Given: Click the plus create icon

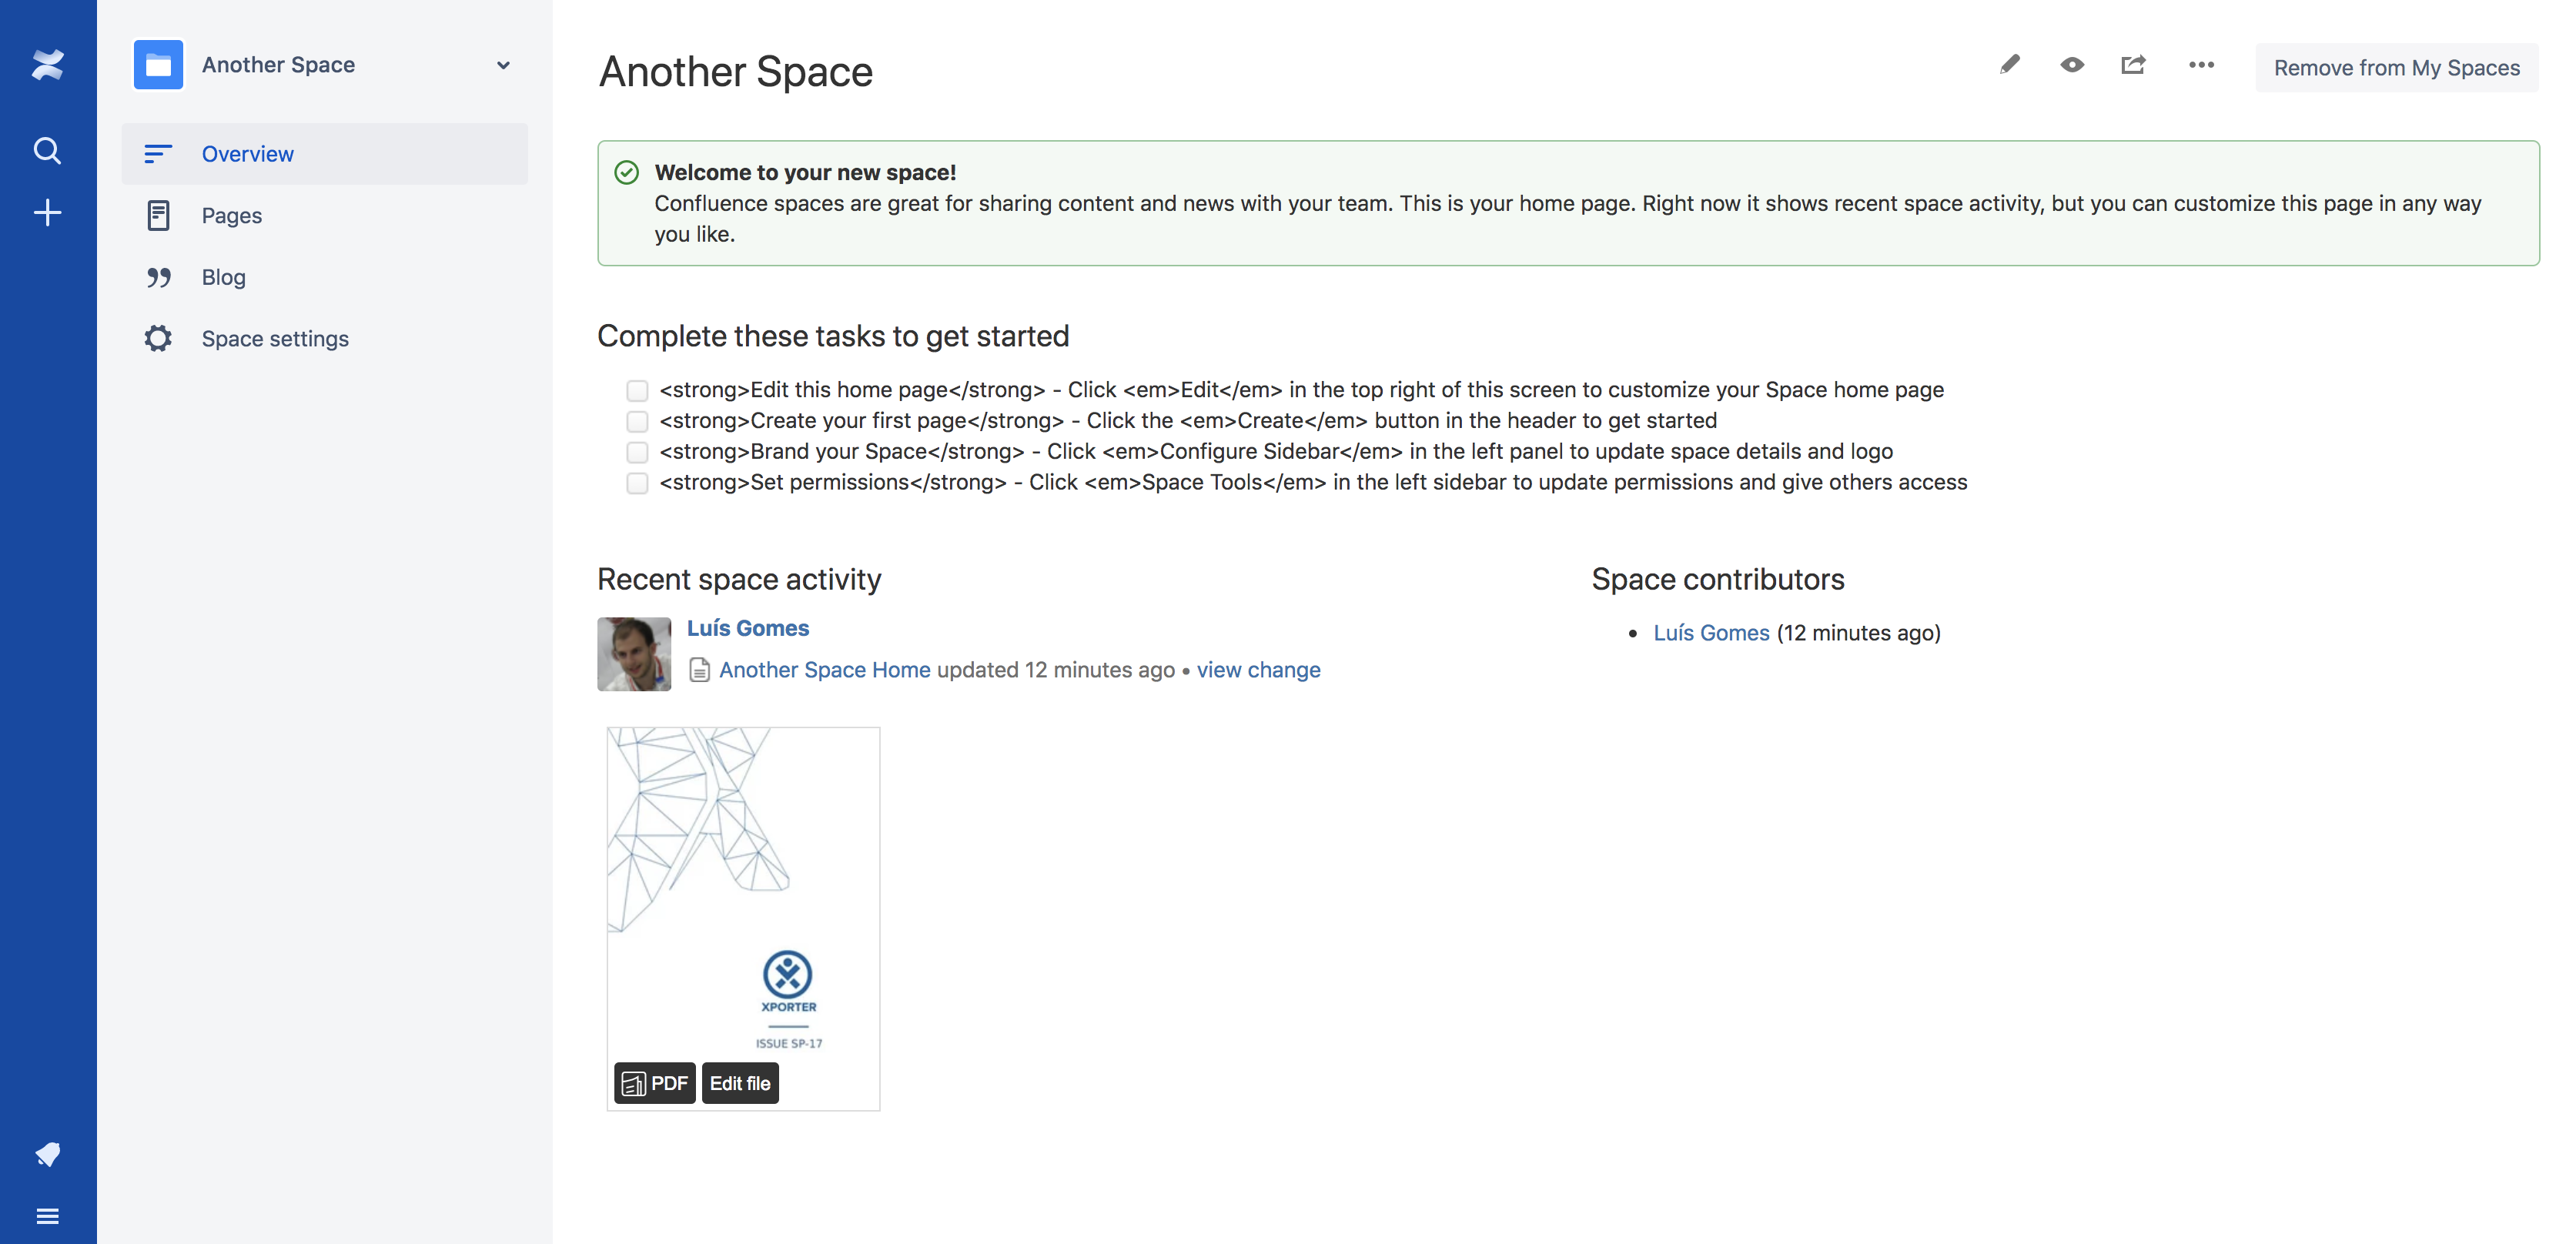Looking at the screenshot, I should [47, 213].
